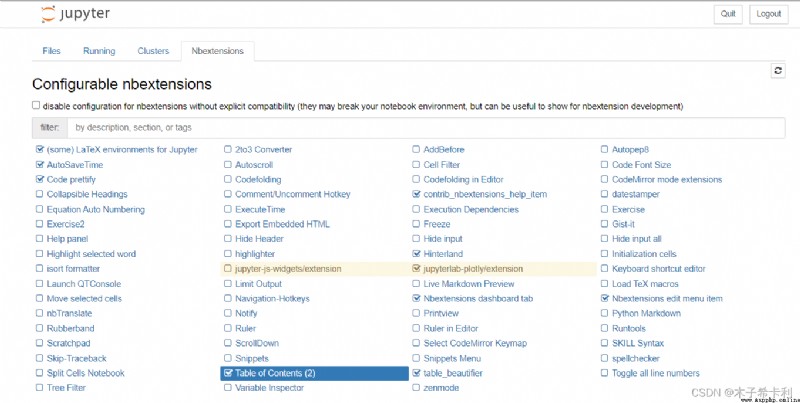The width and height of the screenshot is (800, 403).
Task: Uncheck Table of Contents (2)
Action: [x=228, y=373]
